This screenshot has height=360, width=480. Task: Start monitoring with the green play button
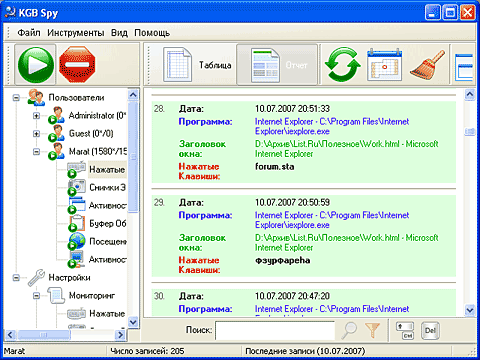tap(36, 65)
